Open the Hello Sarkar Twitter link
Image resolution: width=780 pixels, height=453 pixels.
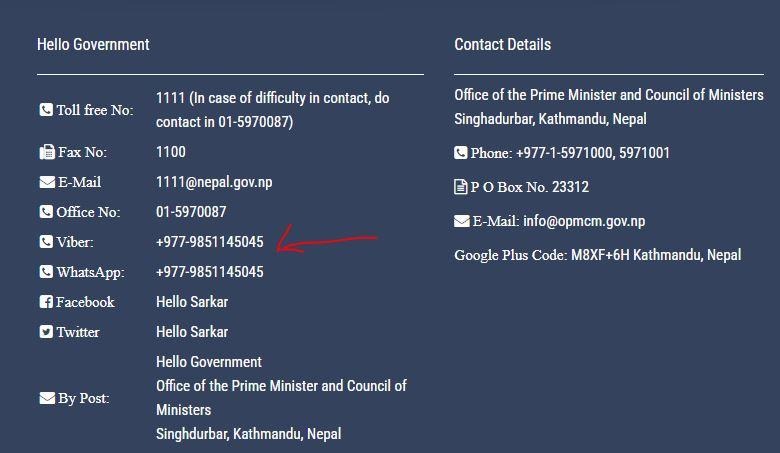click(x=192, y=332)
